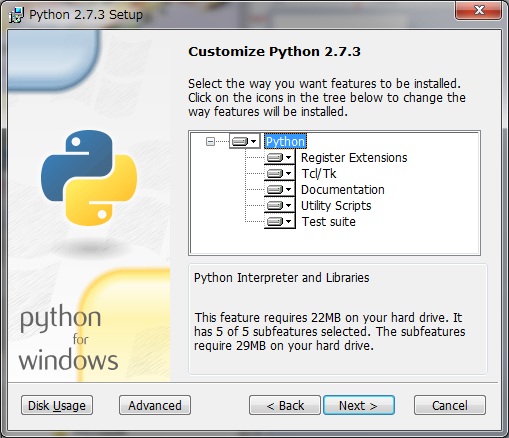
Task: Open install options for Utility Scripts
Action: [x=280, y=205]
